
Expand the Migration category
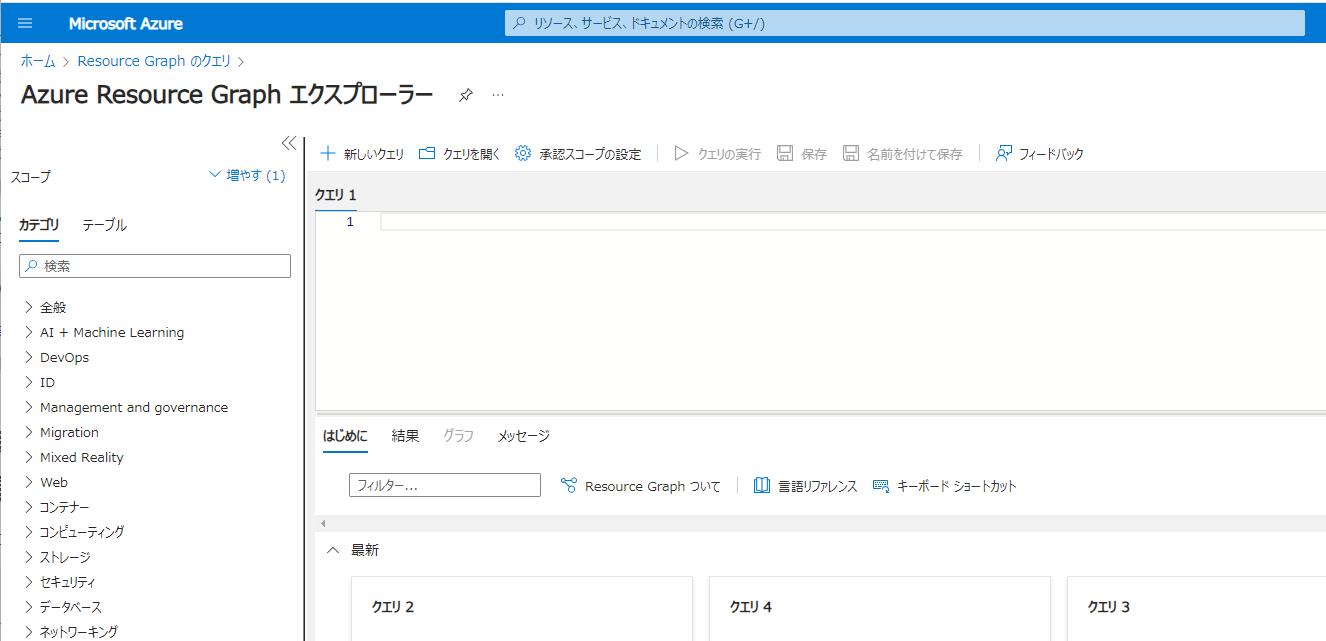[x=29, y=432]
